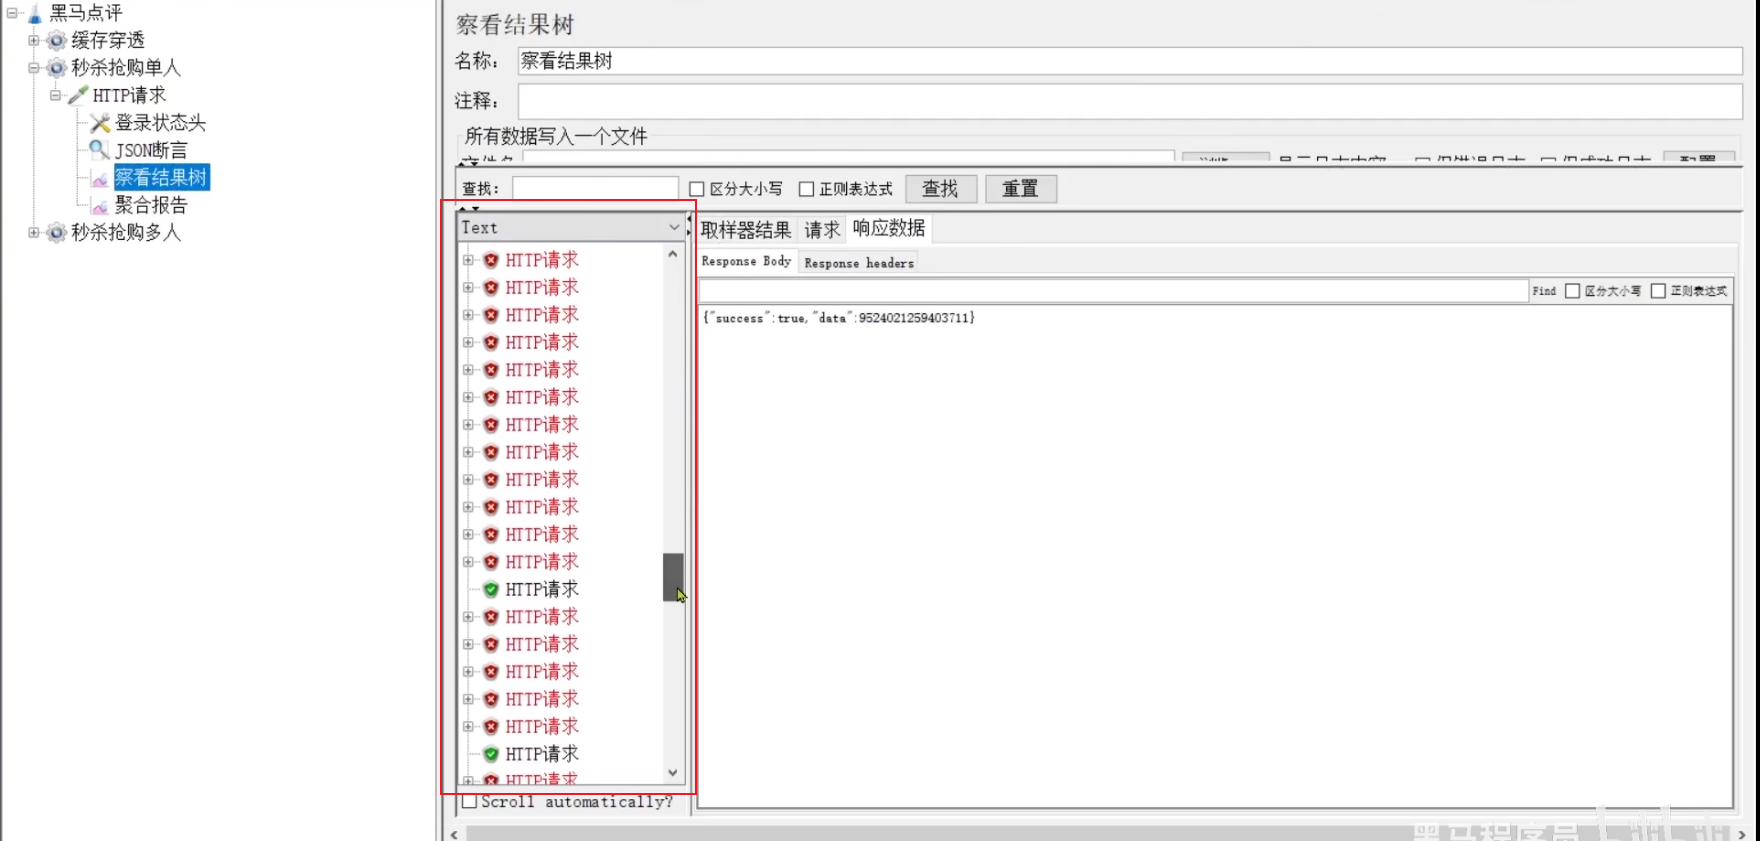Click the gear icon next to 缓存穿透
This screenshot has width=1760, height=841.
point(57,41)
